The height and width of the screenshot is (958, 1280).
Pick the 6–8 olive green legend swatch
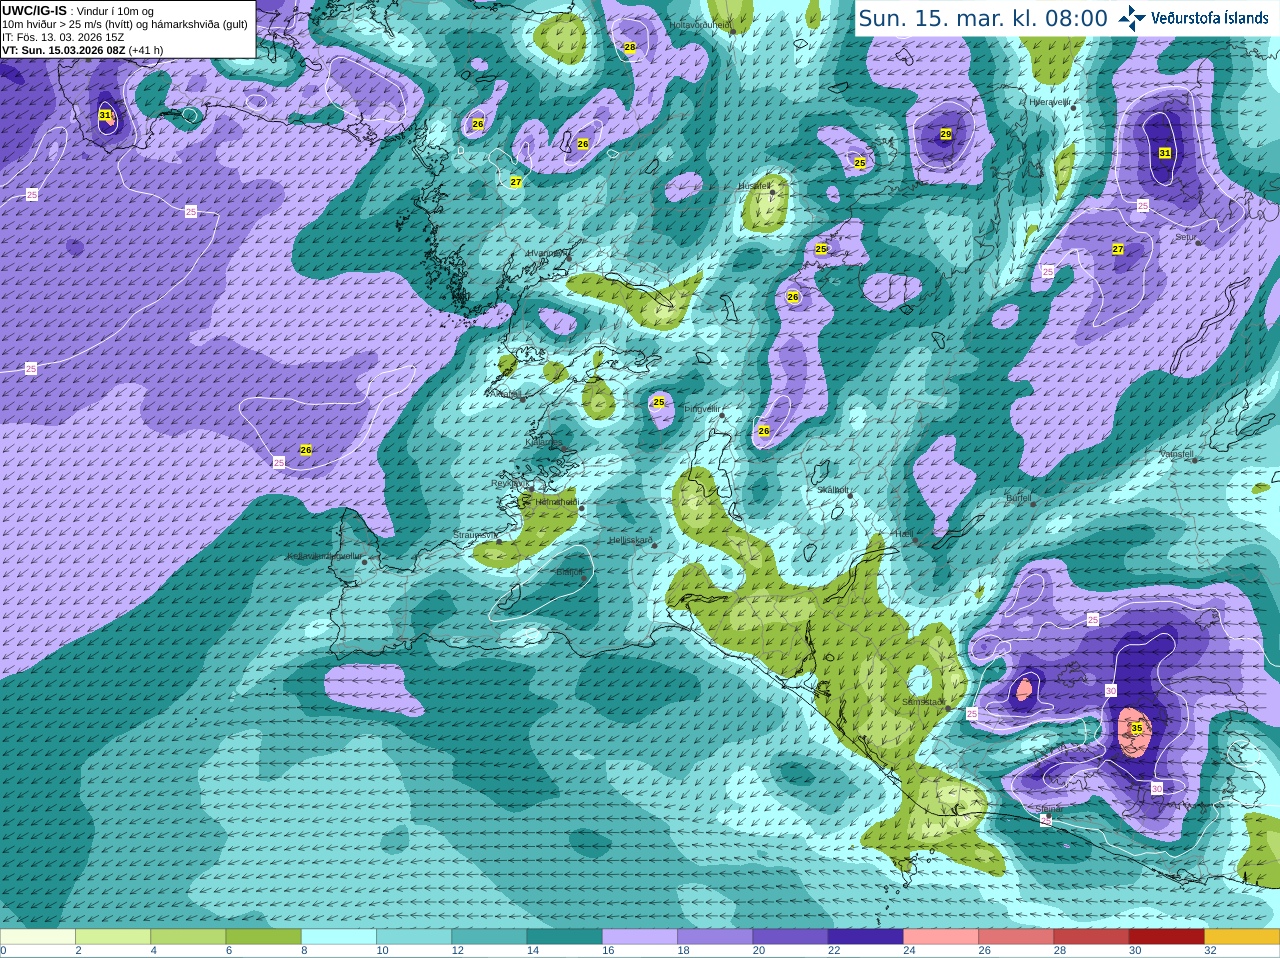tap(263, 937)
